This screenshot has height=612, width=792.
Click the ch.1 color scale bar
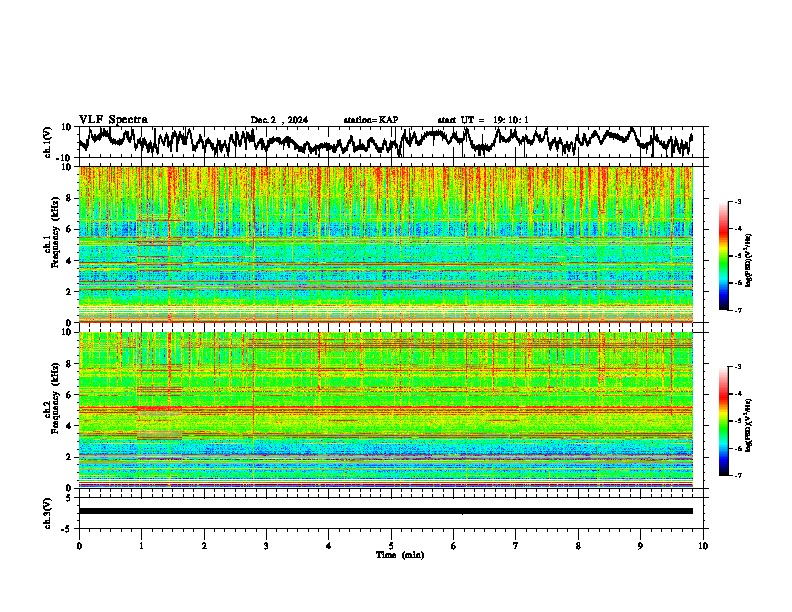click(724, 256)
